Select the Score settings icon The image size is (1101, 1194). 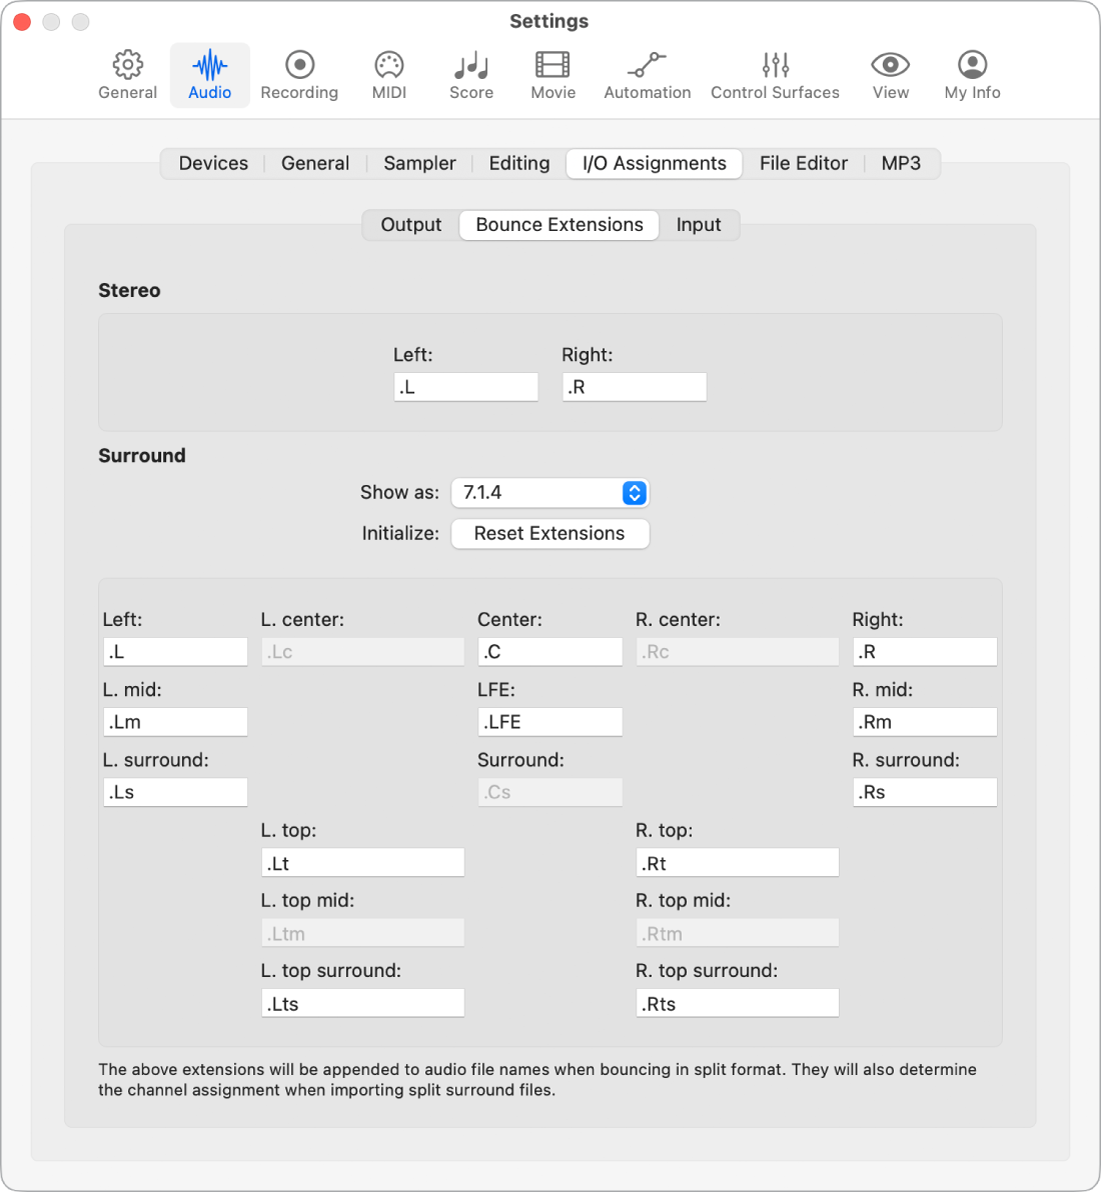click(x=470, y=73)
